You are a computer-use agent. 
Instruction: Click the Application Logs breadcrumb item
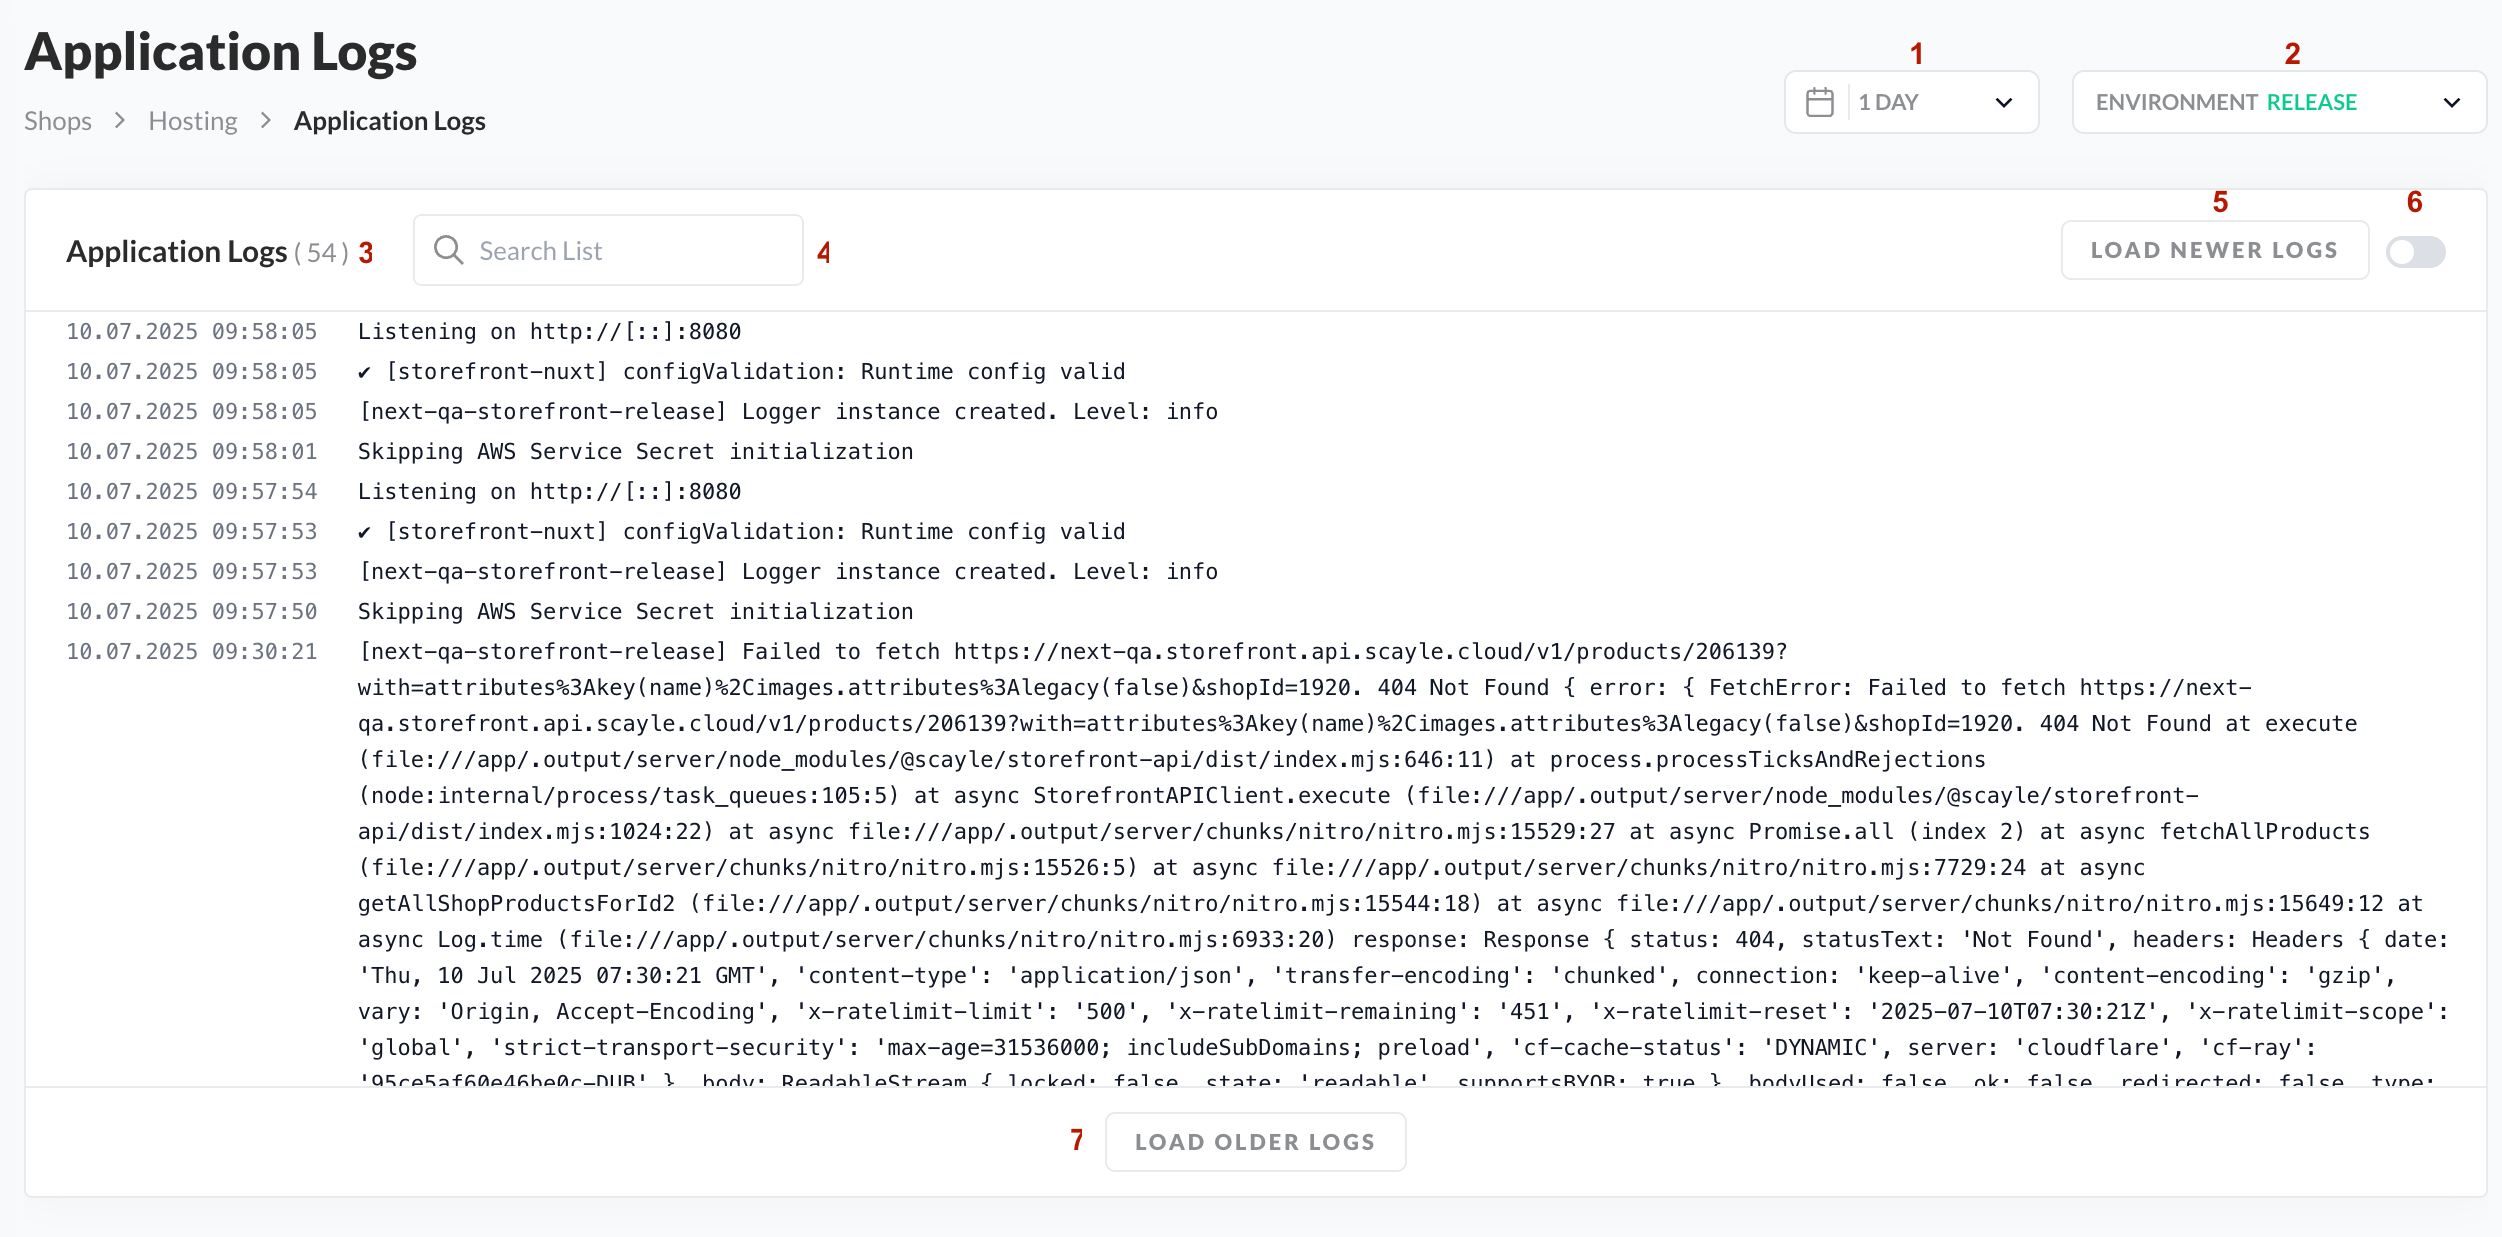[389, 121]
